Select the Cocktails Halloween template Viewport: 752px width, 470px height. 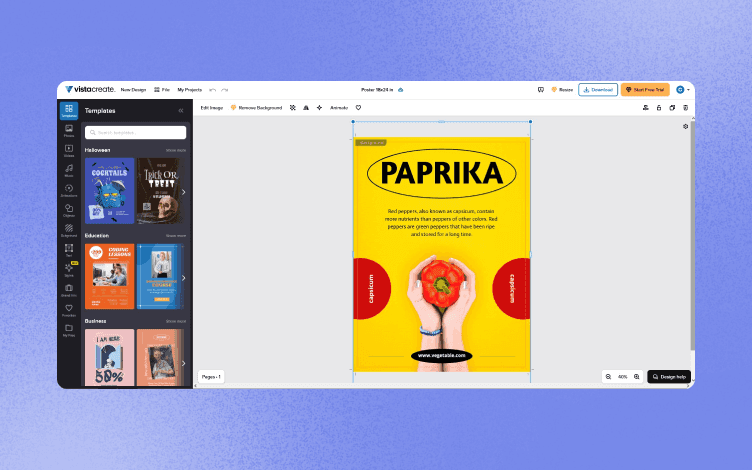pyautogui.click(x=109, y=191)
